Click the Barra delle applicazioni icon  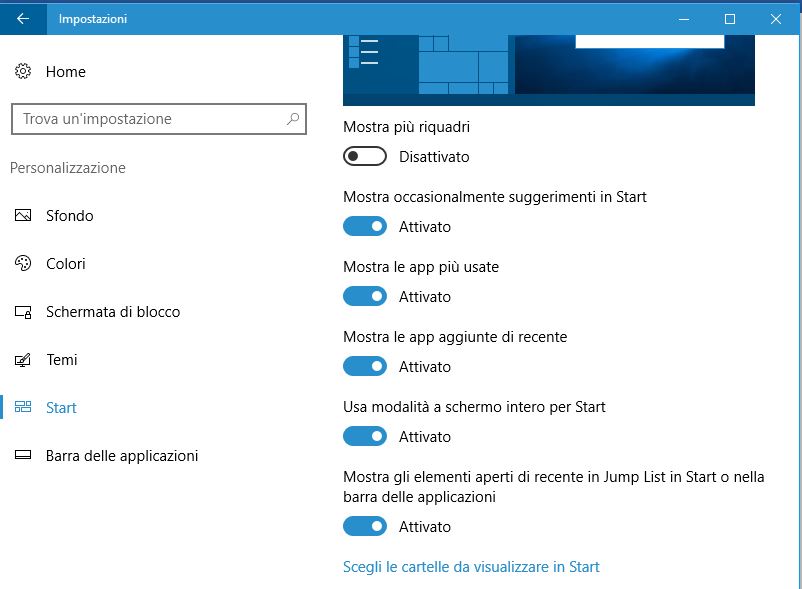pyautogui.click(x=23, y=456)
